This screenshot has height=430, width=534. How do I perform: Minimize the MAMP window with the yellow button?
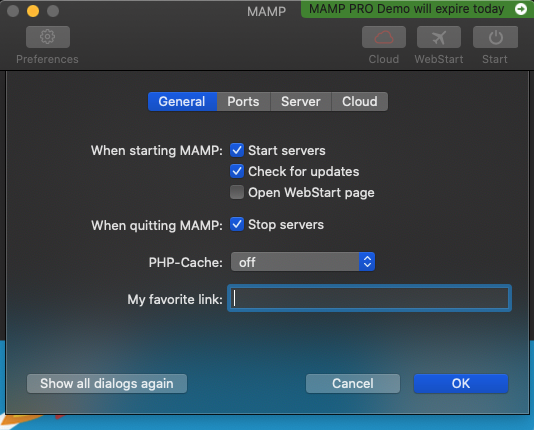click(33, 11)
